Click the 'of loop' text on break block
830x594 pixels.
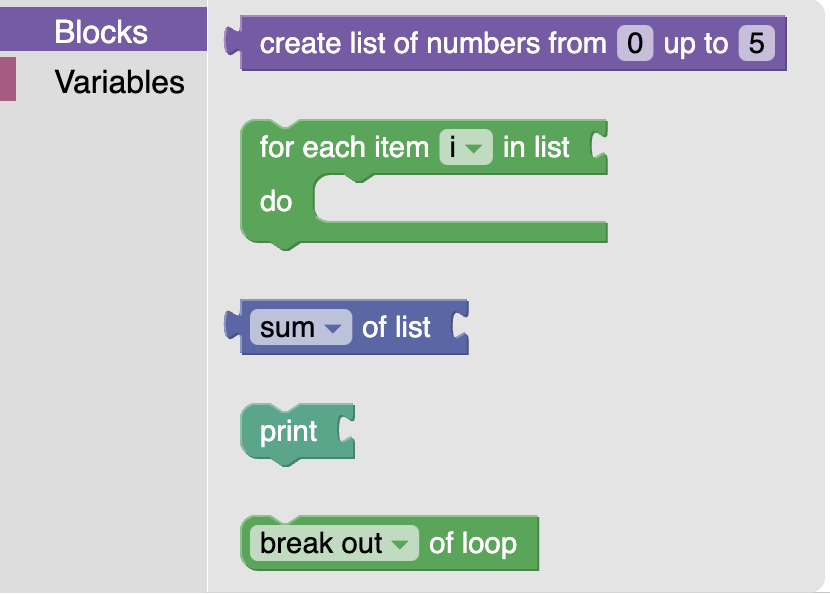472,543
